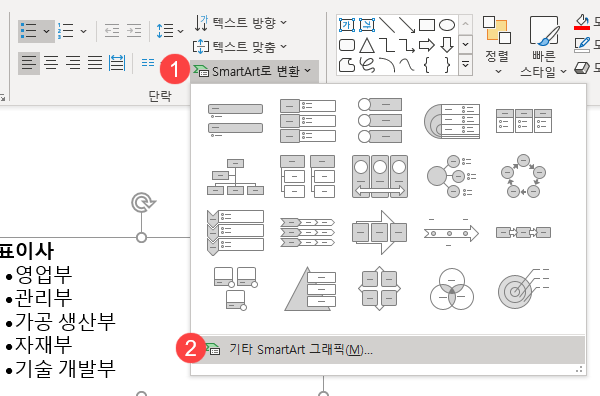The image size is (600, 396).
Task: Select the Pyramid List SmartArt layout
Action: tap(310, 288)
